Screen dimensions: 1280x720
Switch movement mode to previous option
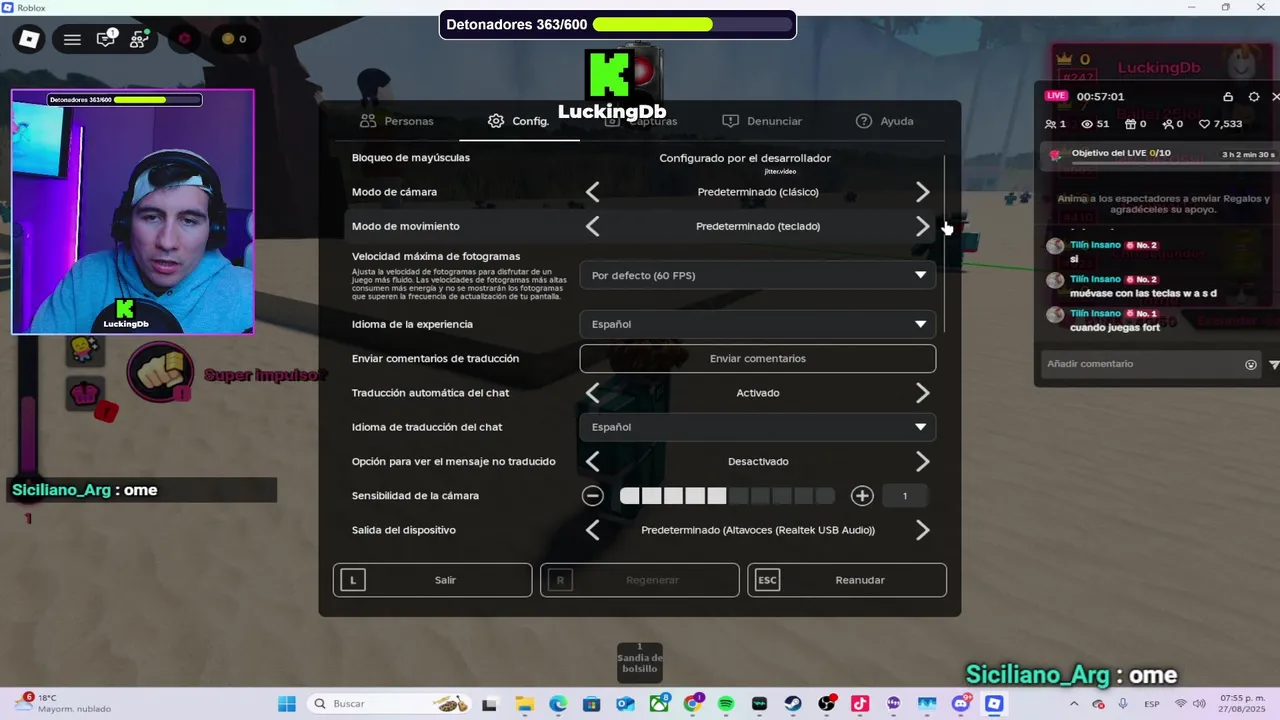593,226
